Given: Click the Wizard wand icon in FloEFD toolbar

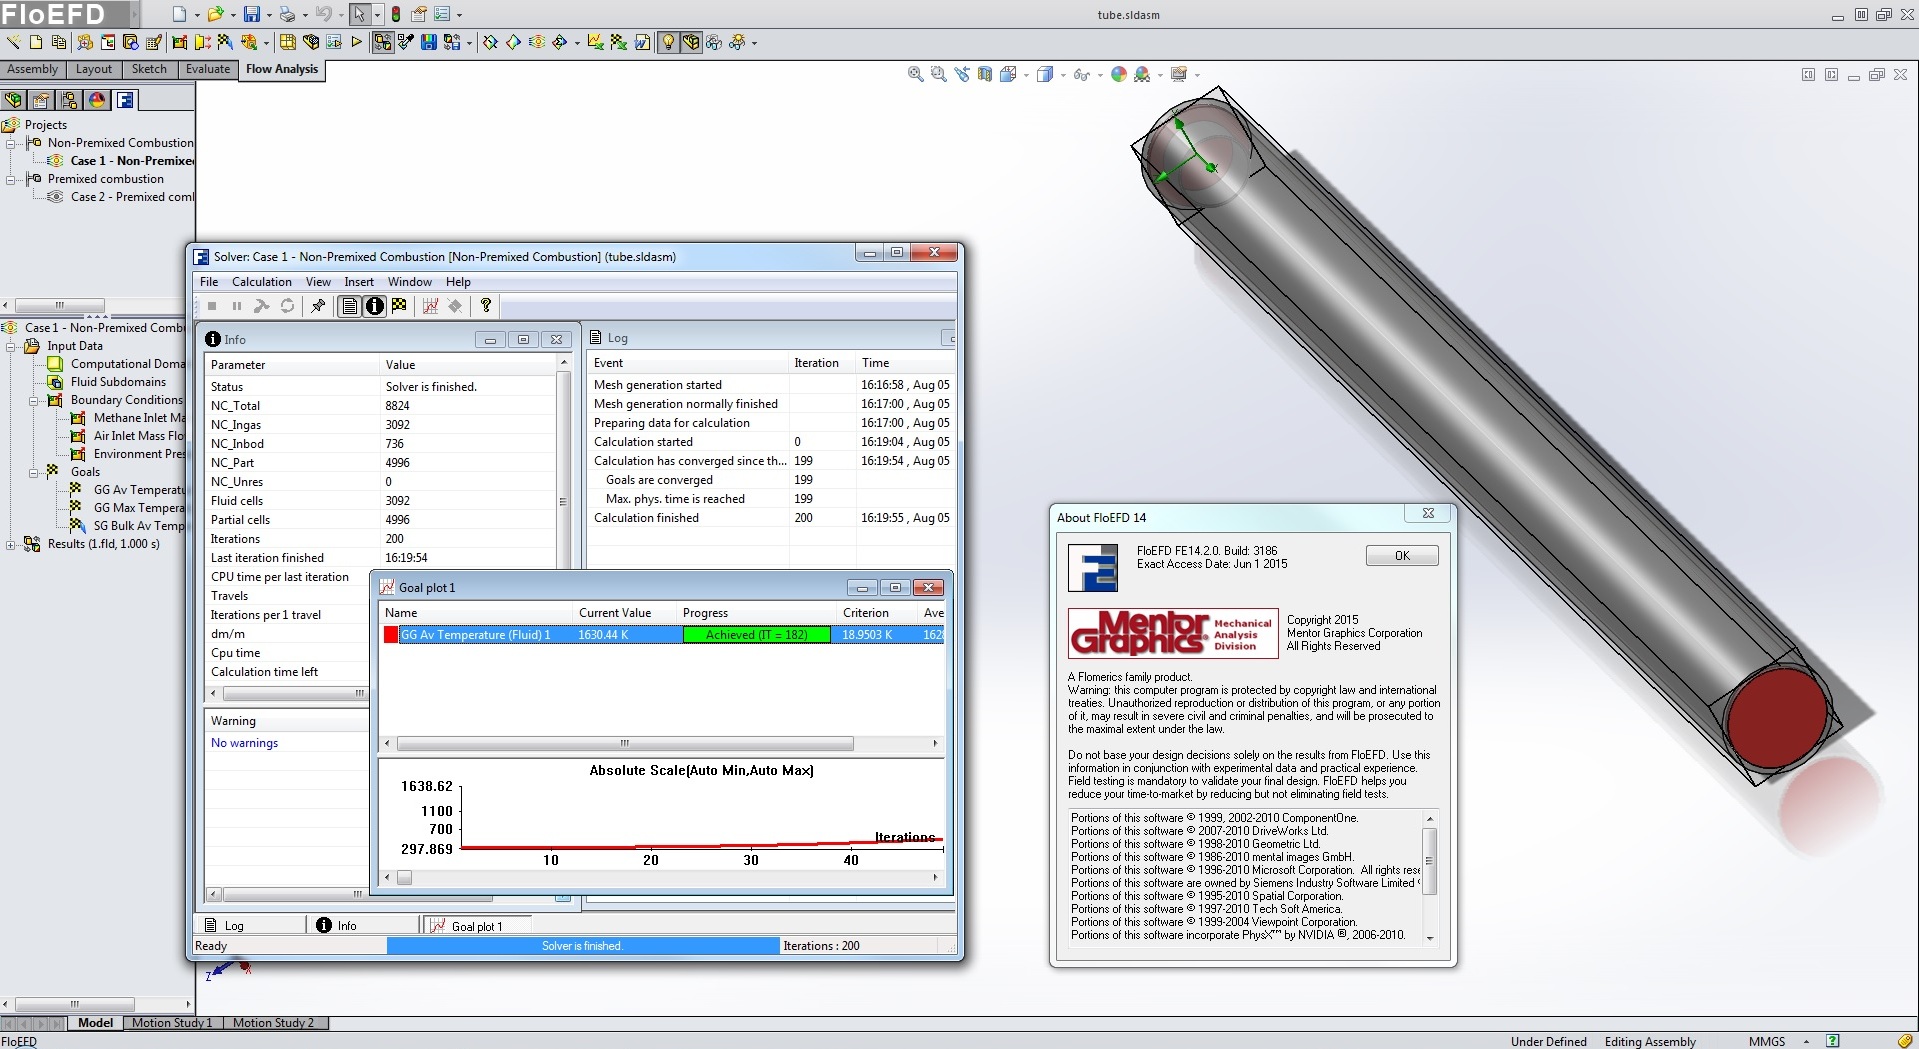Looking at the screenshot, I should point(14,42).
